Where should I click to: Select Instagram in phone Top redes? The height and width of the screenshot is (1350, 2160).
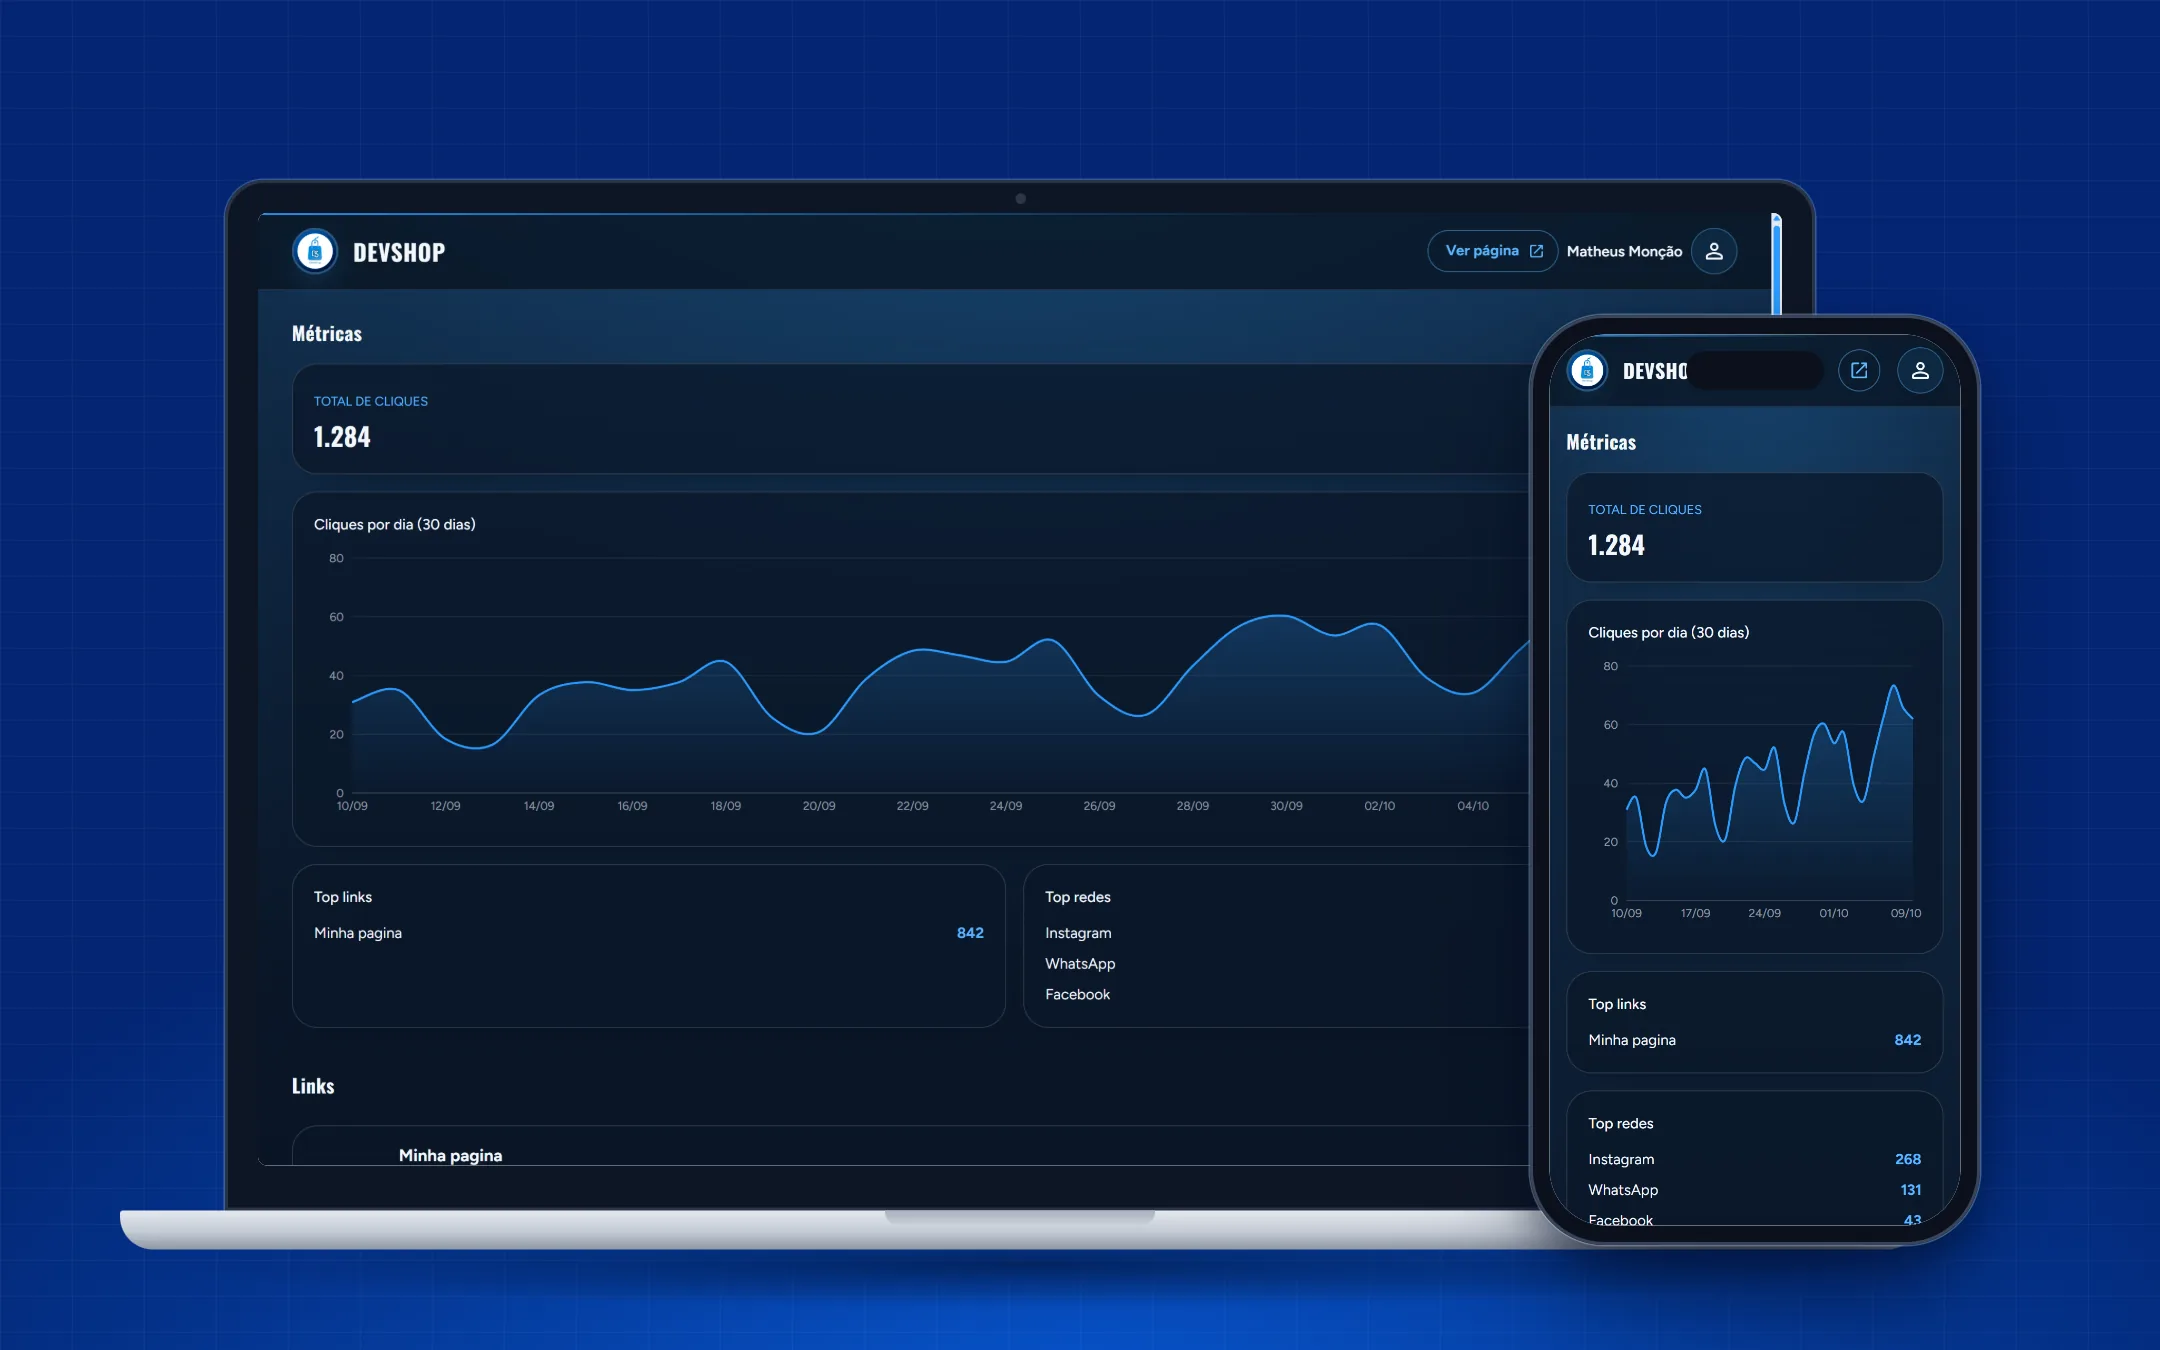point(1621,1159)
